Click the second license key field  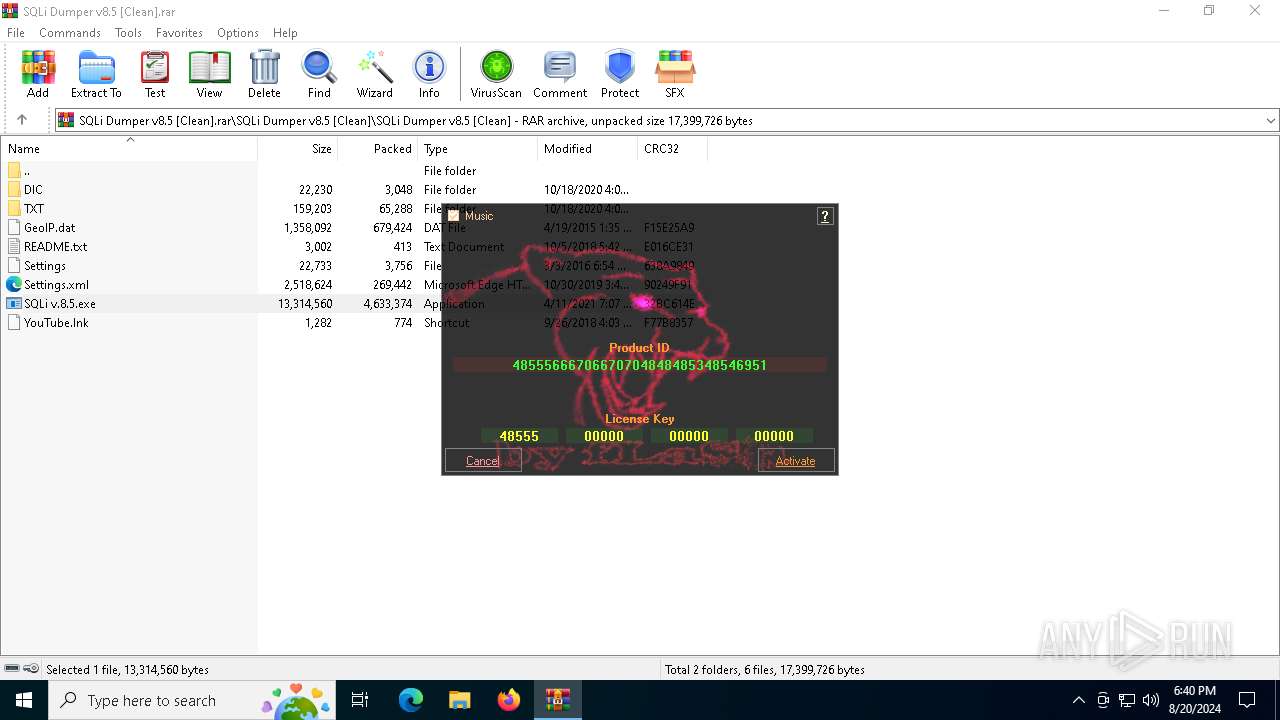(x=604, y=436)
